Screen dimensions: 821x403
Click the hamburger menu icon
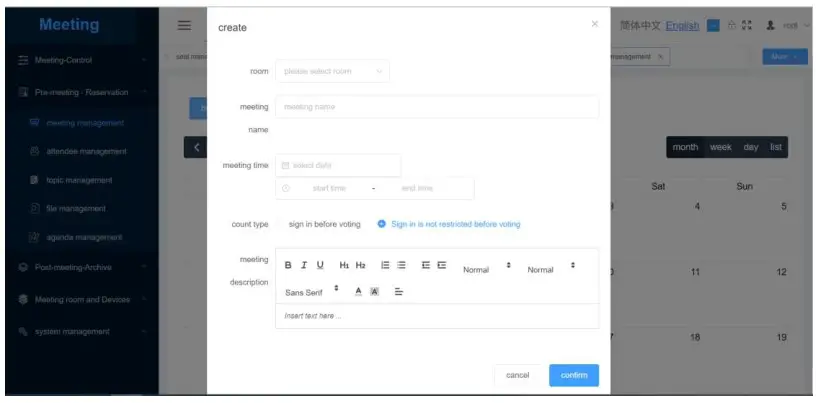pyautogui.click(x=184, y=25)
